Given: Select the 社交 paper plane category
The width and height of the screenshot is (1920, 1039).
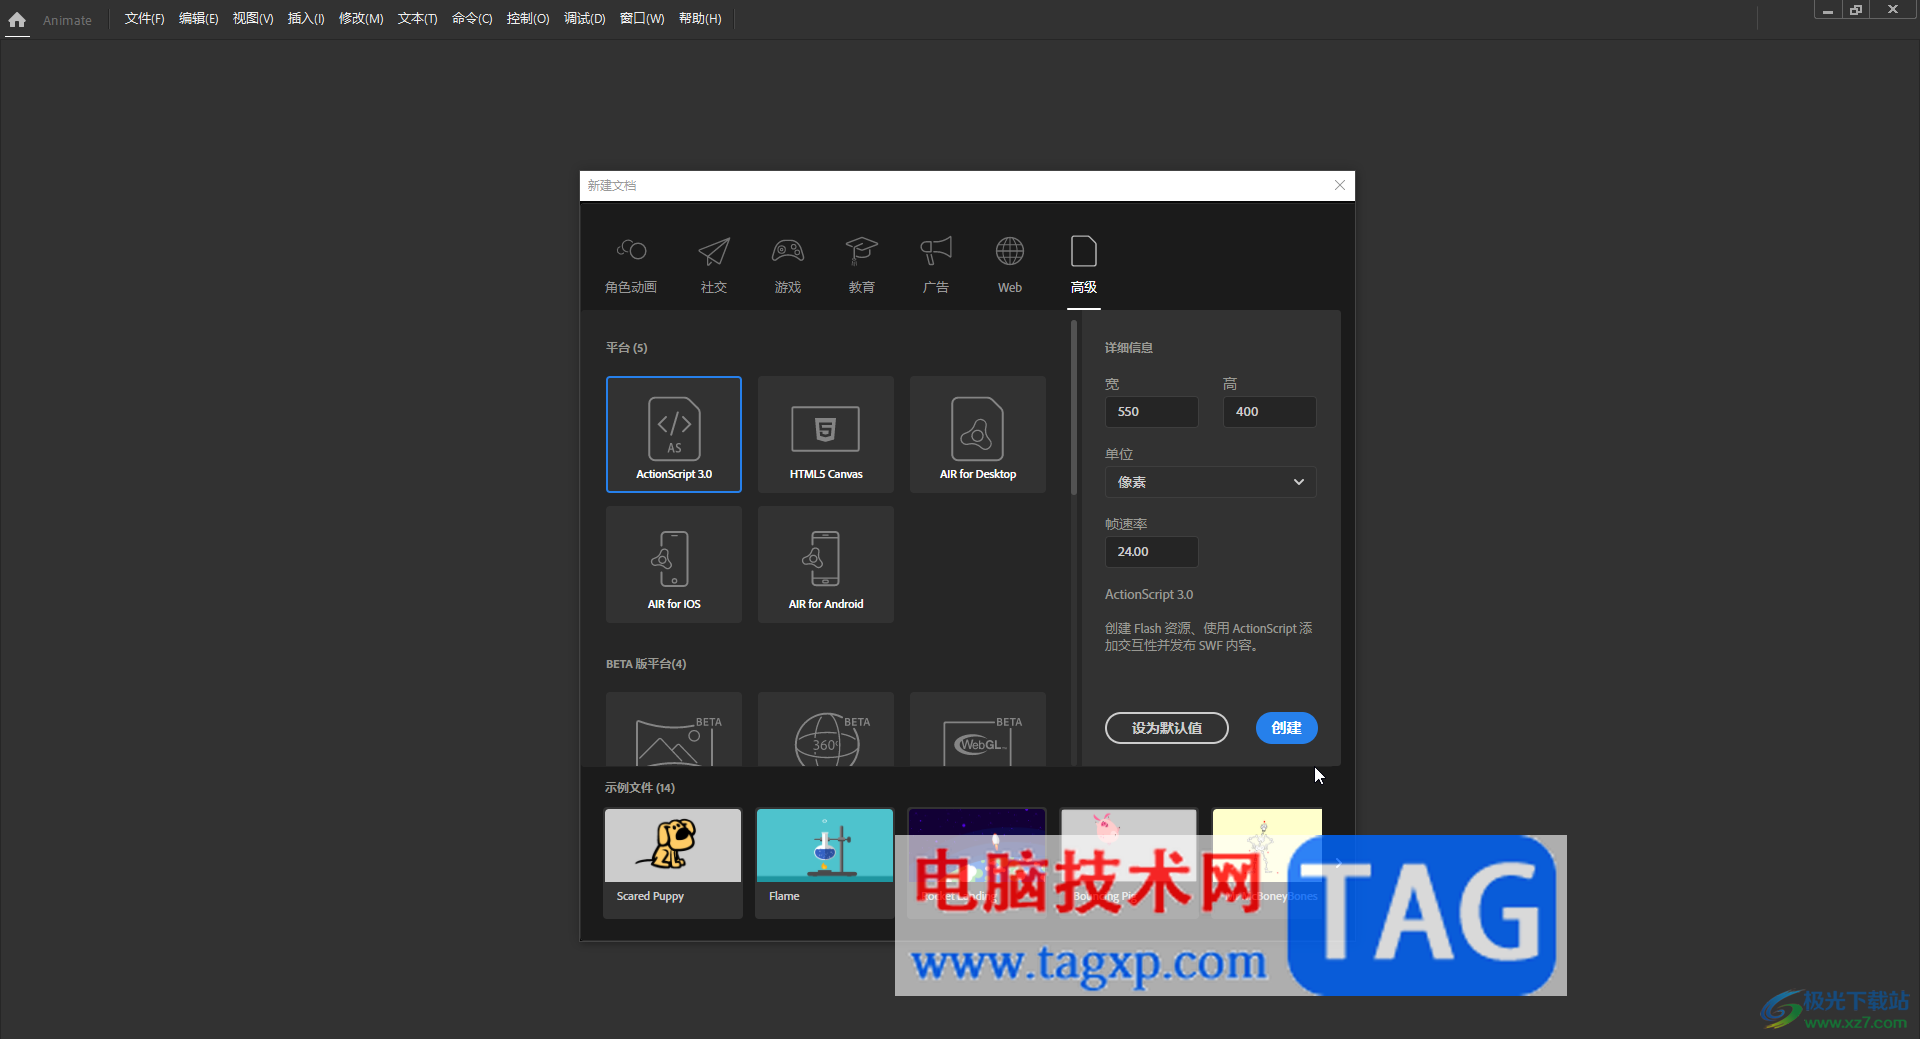Looking at the screenshot, I should 714,265.
